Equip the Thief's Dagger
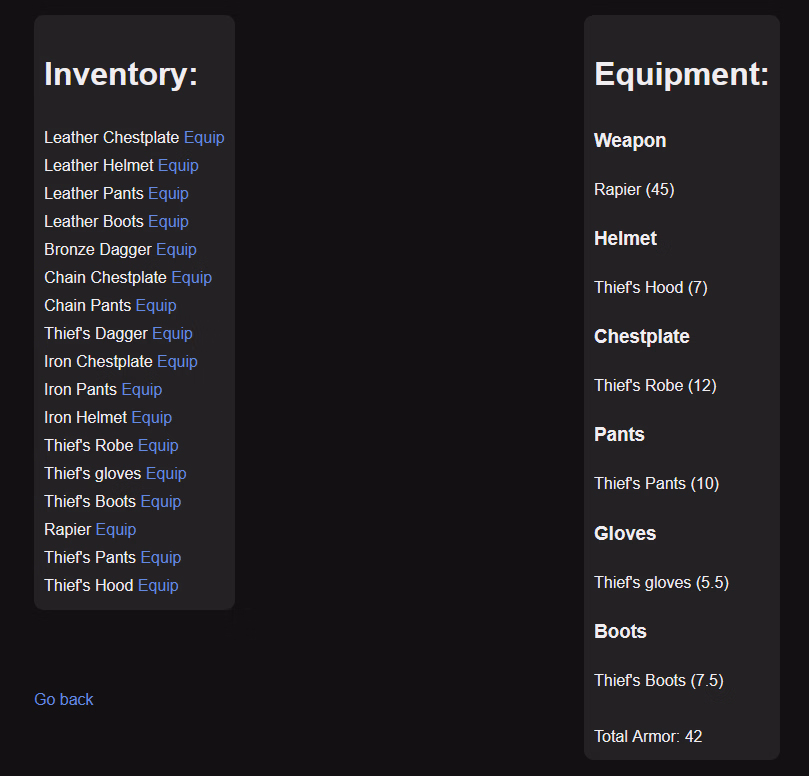Viewport: 809px width, 776px height. 172,334
